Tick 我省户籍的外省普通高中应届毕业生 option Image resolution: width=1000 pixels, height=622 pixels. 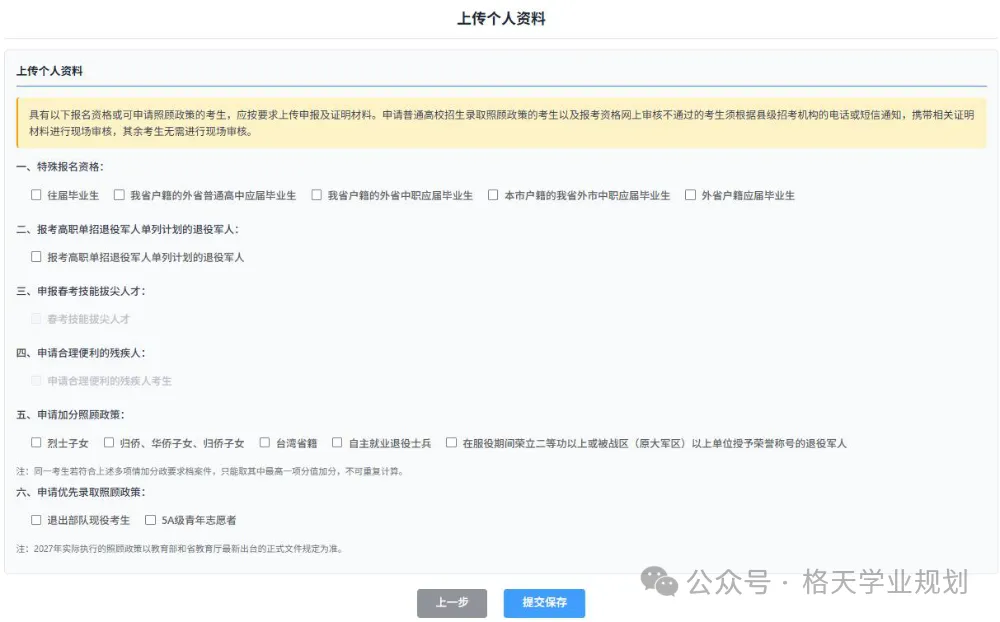(119, 195)
